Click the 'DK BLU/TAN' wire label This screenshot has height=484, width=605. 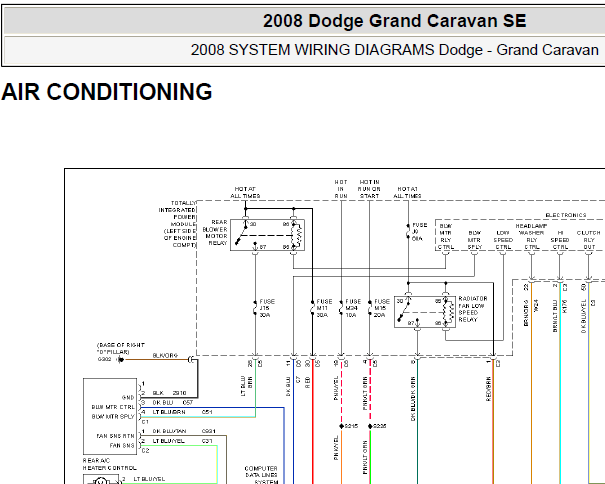(169, 431)
